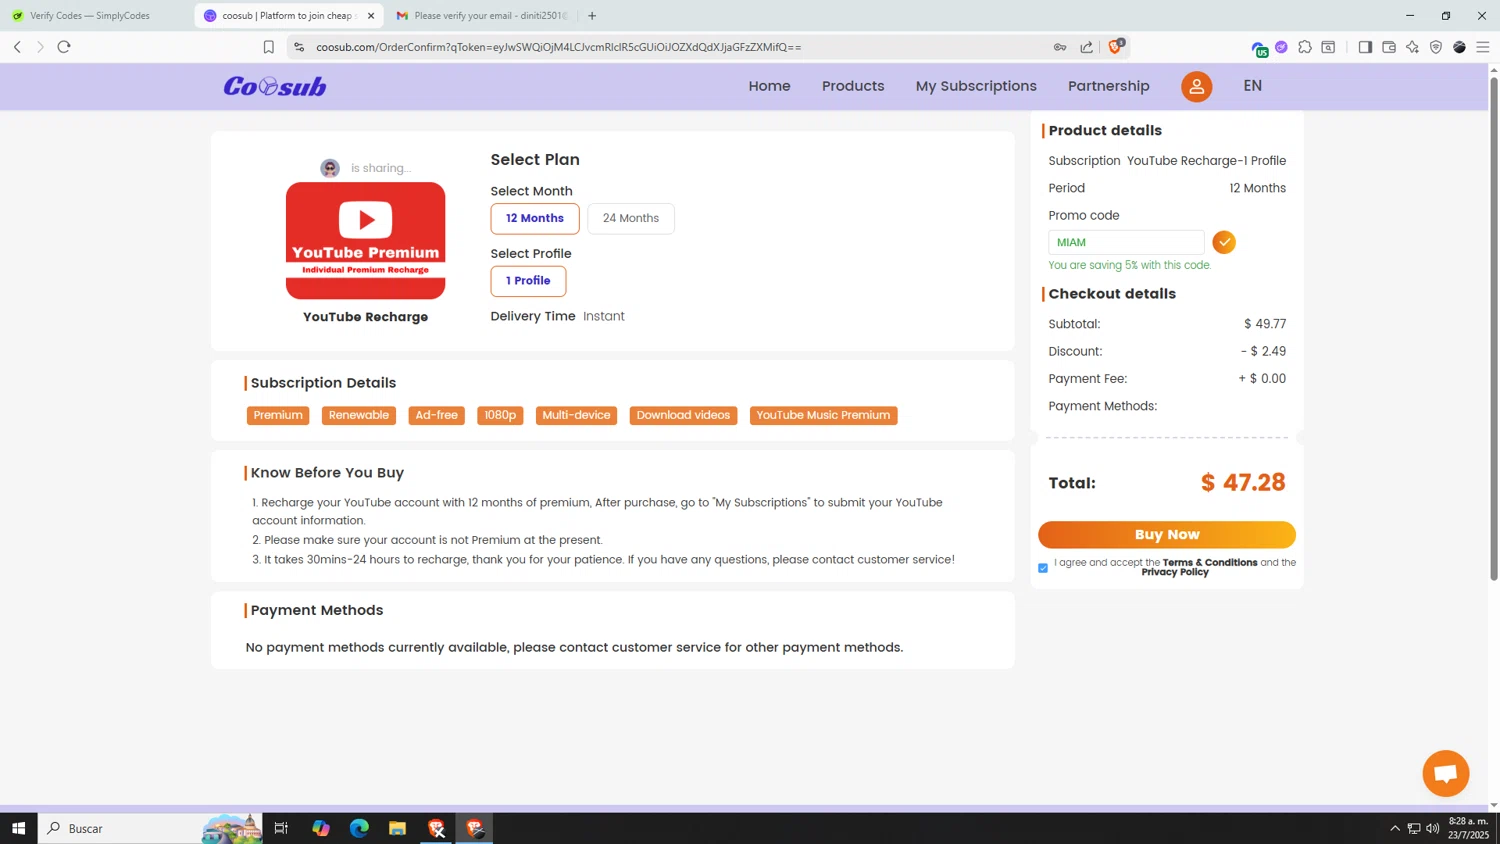Viewport: 1500px width, 844px height.
Task: Open the user account profile icon
Action: [x=1196, y=86]
